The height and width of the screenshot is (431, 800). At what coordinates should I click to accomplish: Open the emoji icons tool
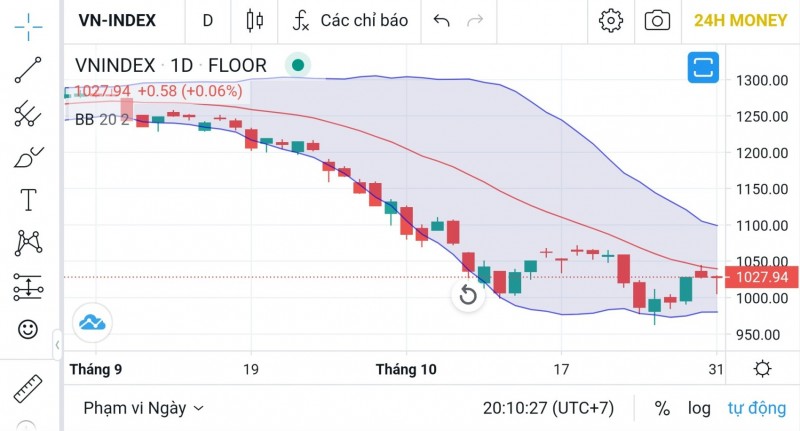click(x=28, y=328)
